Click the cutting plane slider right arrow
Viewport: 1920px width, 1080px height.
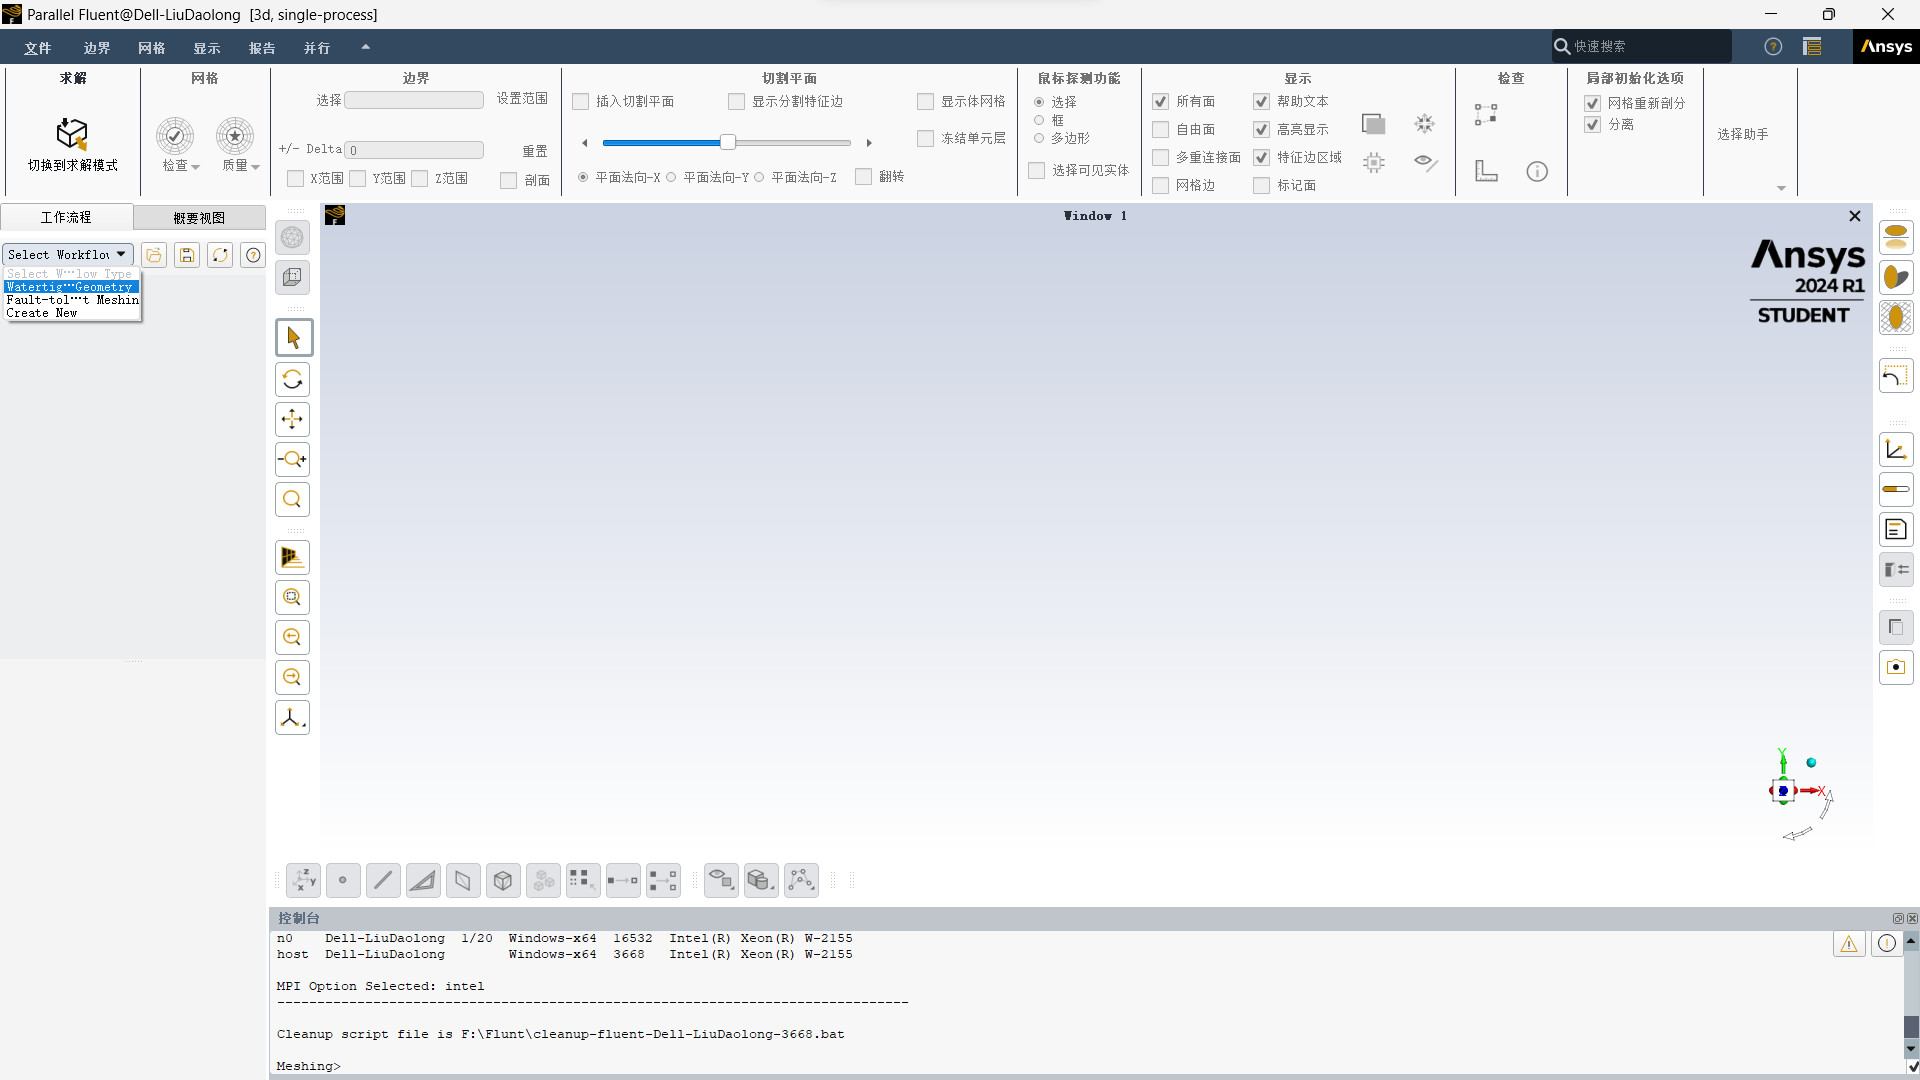[x=869, y=143]
